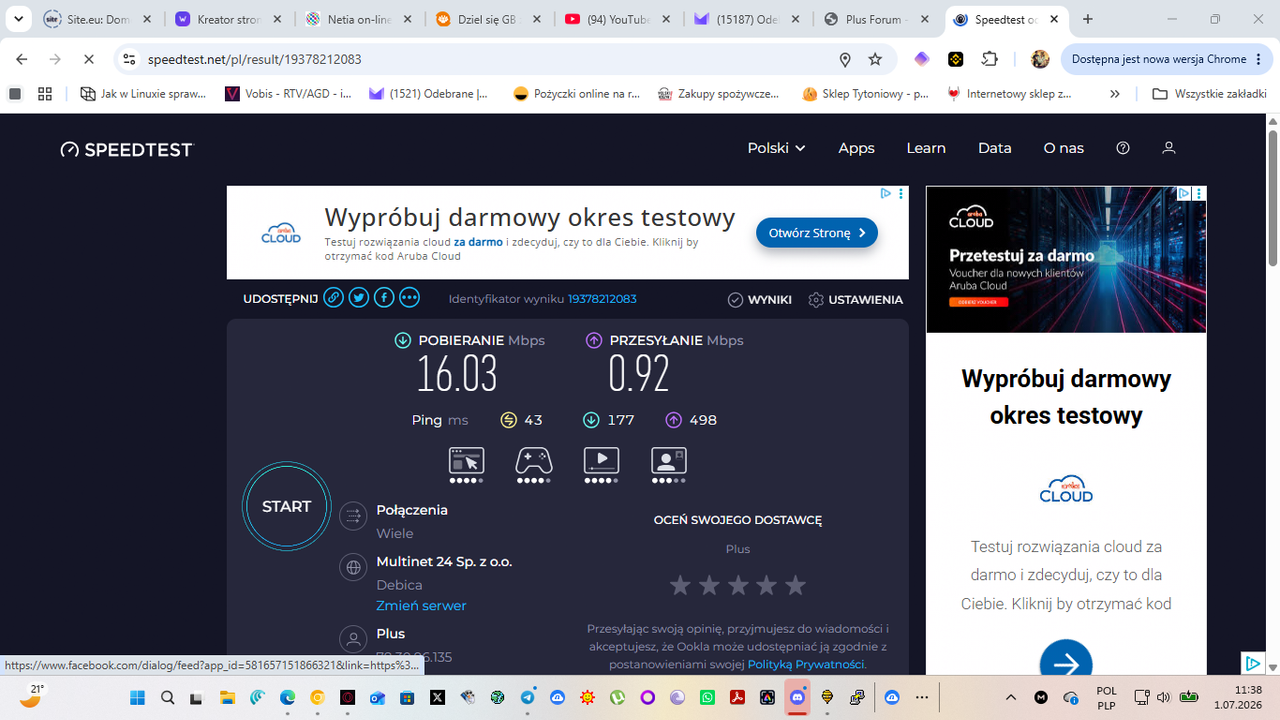Share the result on Twitter

359,298
